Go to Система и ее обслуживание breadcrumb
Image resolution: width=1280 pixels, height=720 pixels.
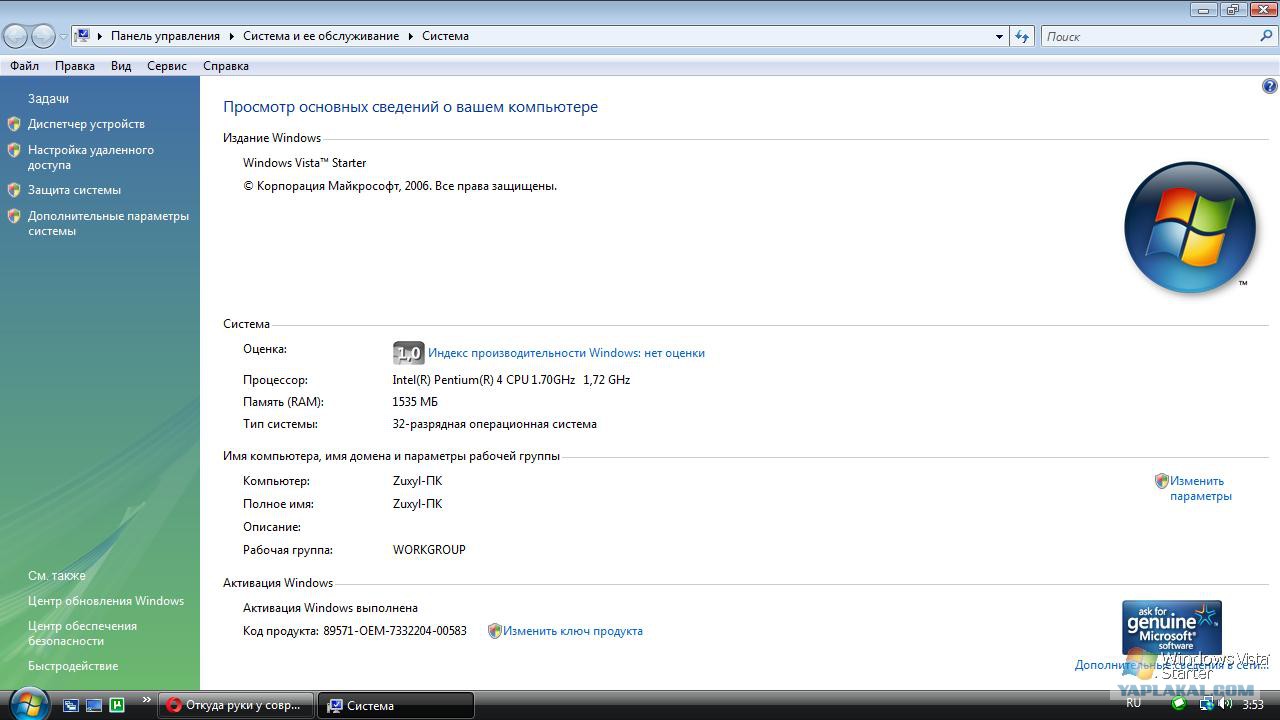(x=321, y=36)
